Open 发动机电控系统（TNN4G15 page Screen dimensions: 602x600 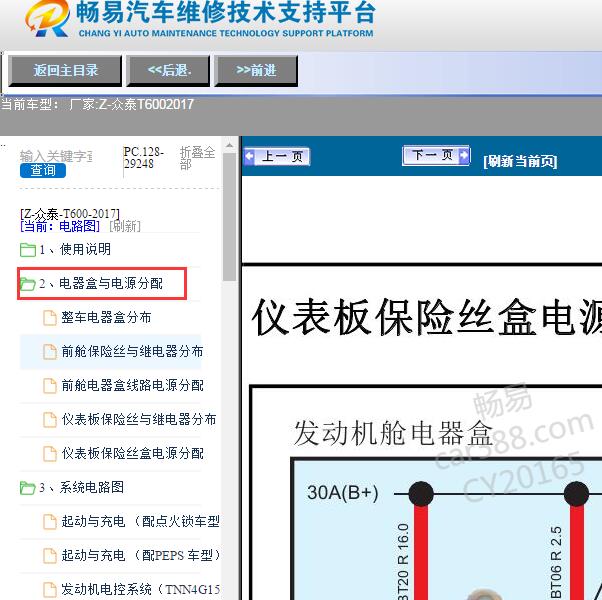click(x=141, y=589)
